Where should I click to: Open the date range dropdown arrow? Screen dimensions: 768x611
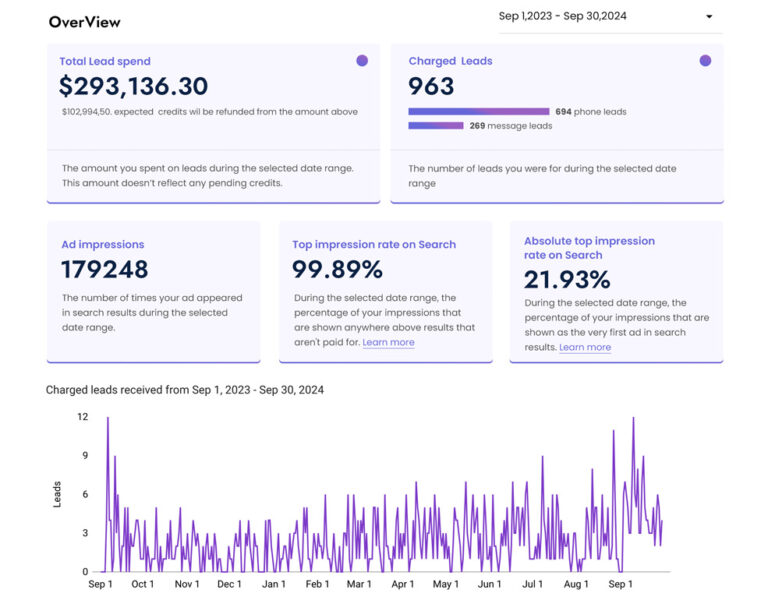click(709, 17)
